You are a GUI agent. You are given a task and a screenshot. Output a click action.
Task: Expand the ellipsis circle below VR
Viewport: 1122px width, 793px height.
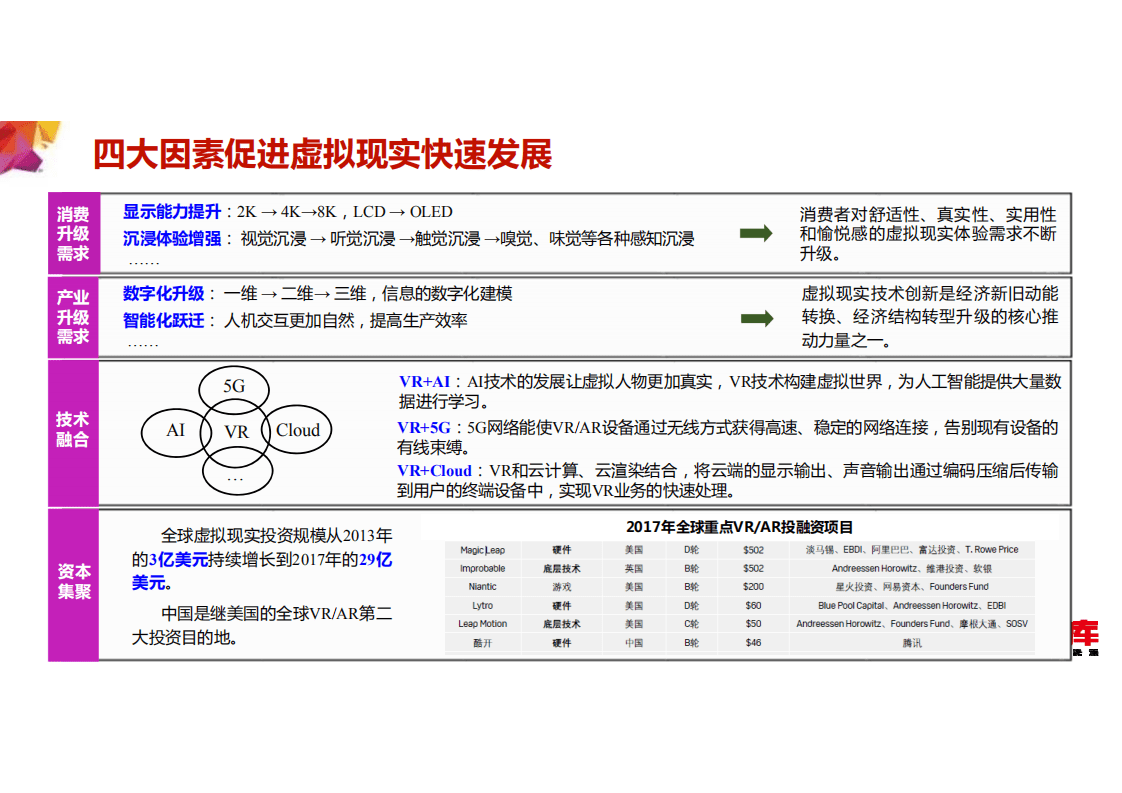[x=236, y=478]
